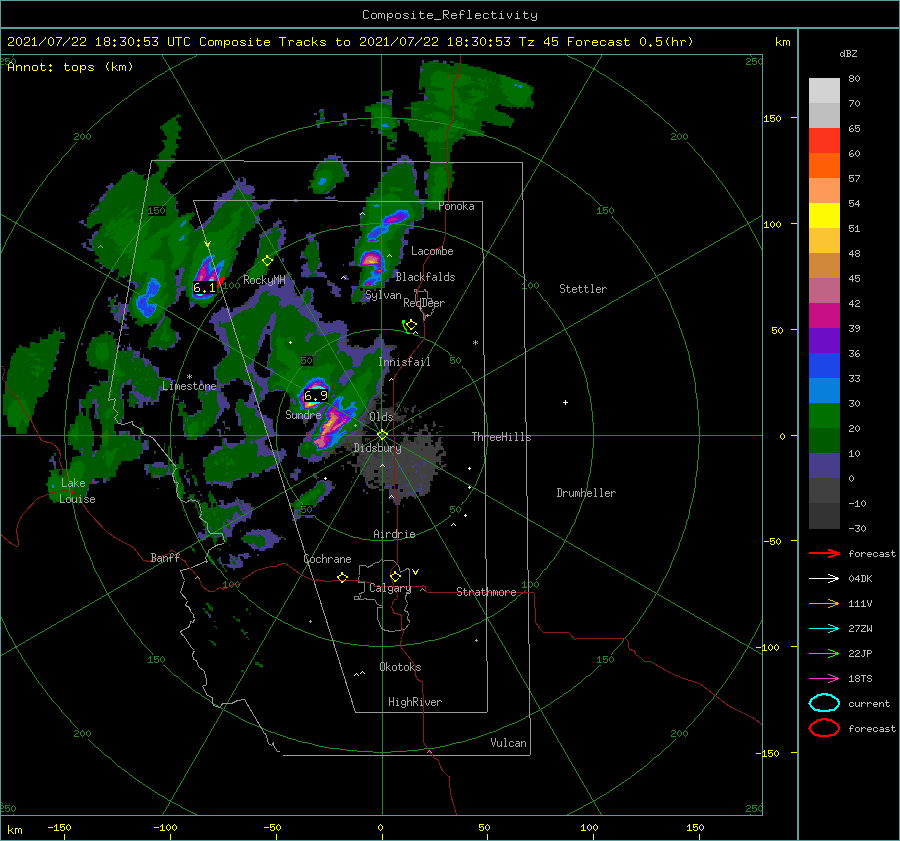Click the RockyMH label

pyautogui.click(x=264, y=280)
